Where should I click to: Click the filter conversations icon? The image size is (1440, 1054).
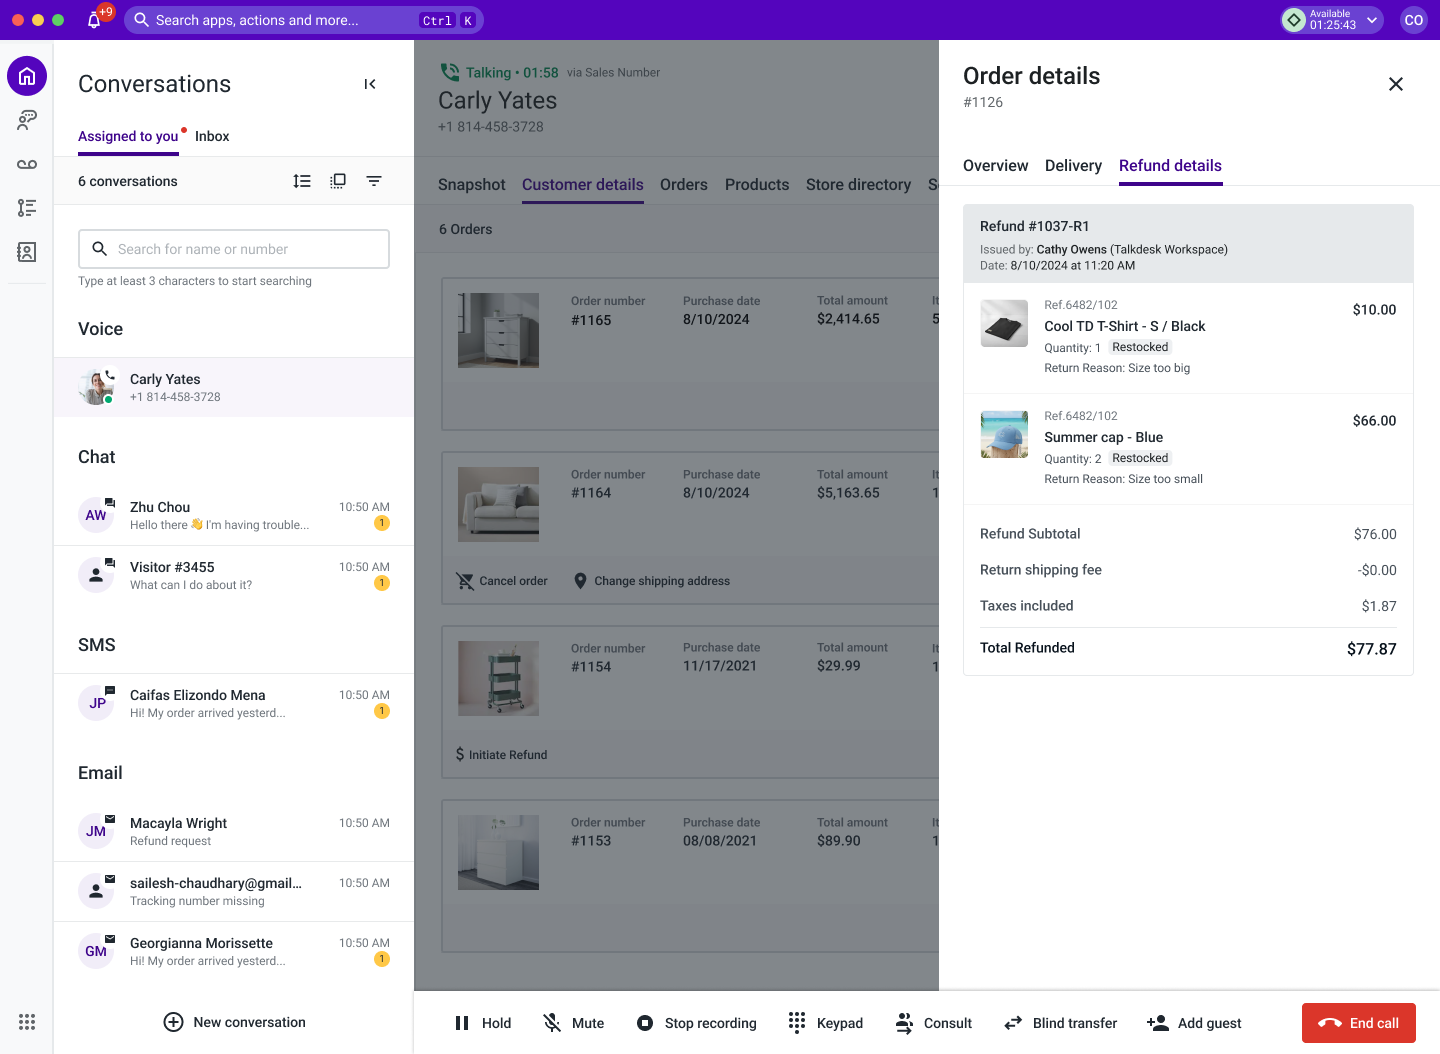coord(374,181)
